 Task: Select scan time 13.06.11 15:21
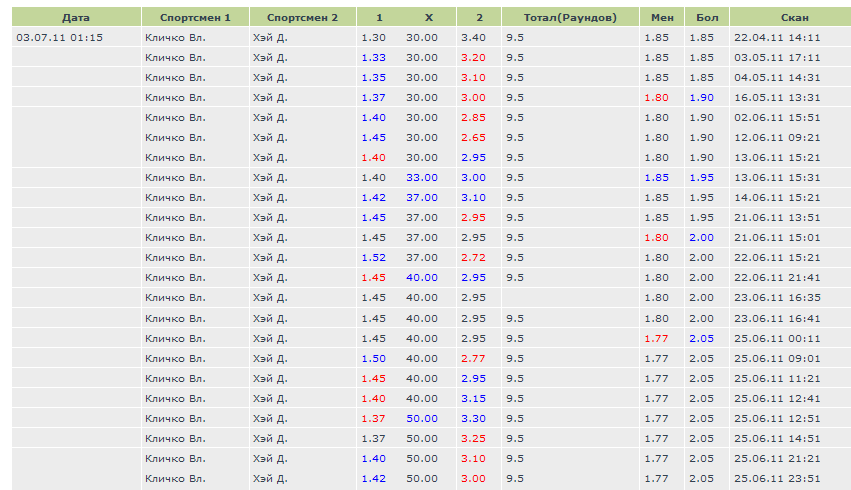[x=777, y=158]
